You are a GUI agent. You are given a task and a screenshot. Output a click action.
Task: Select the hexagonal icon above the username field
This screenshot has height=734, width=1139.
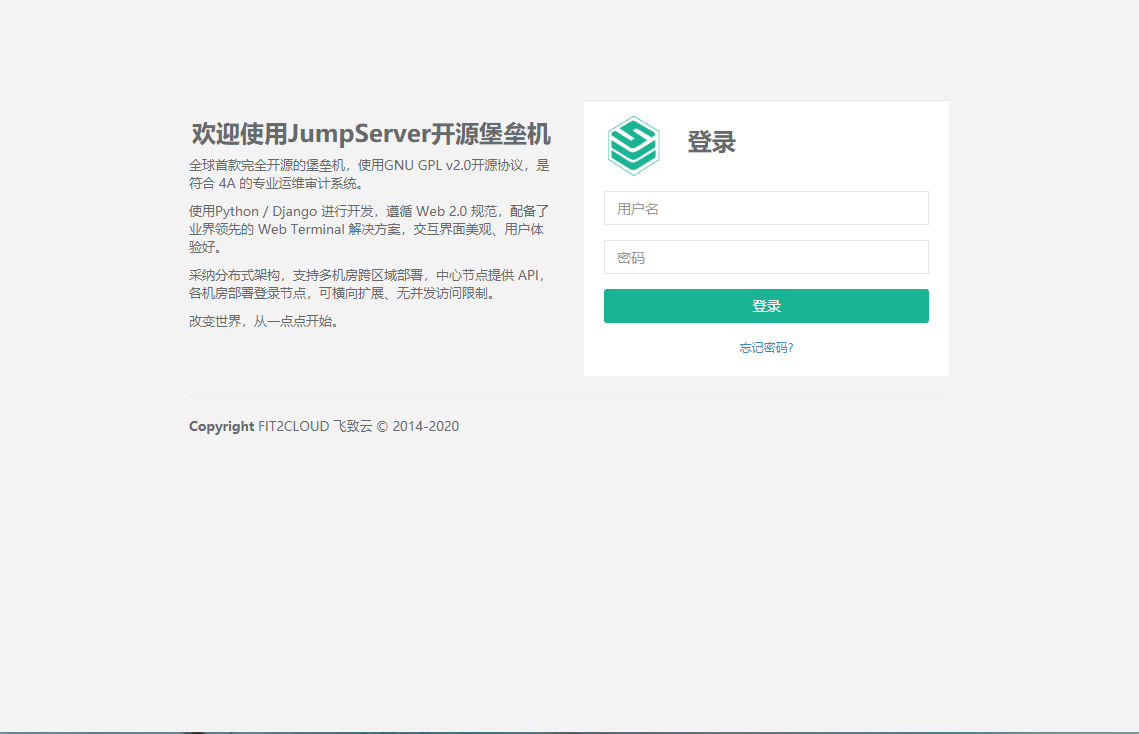(x=634, y=144)
